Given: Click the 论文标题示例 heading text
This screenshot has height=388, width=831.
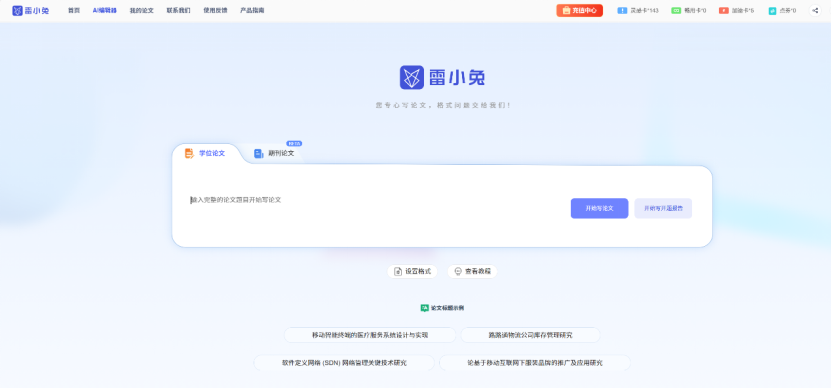Looking at the screenshot, I should click(447, 308).
